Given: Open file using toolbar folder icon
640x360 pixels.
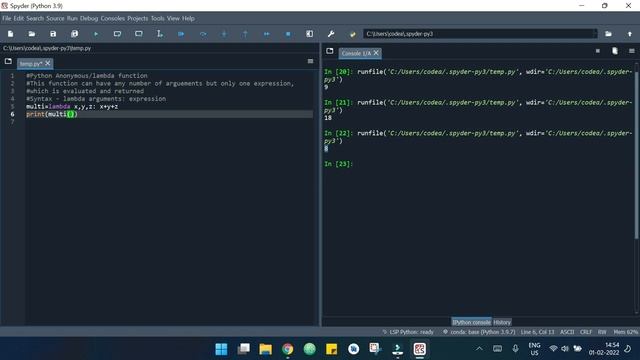Looking at the screenshot, I should (32, 34).
